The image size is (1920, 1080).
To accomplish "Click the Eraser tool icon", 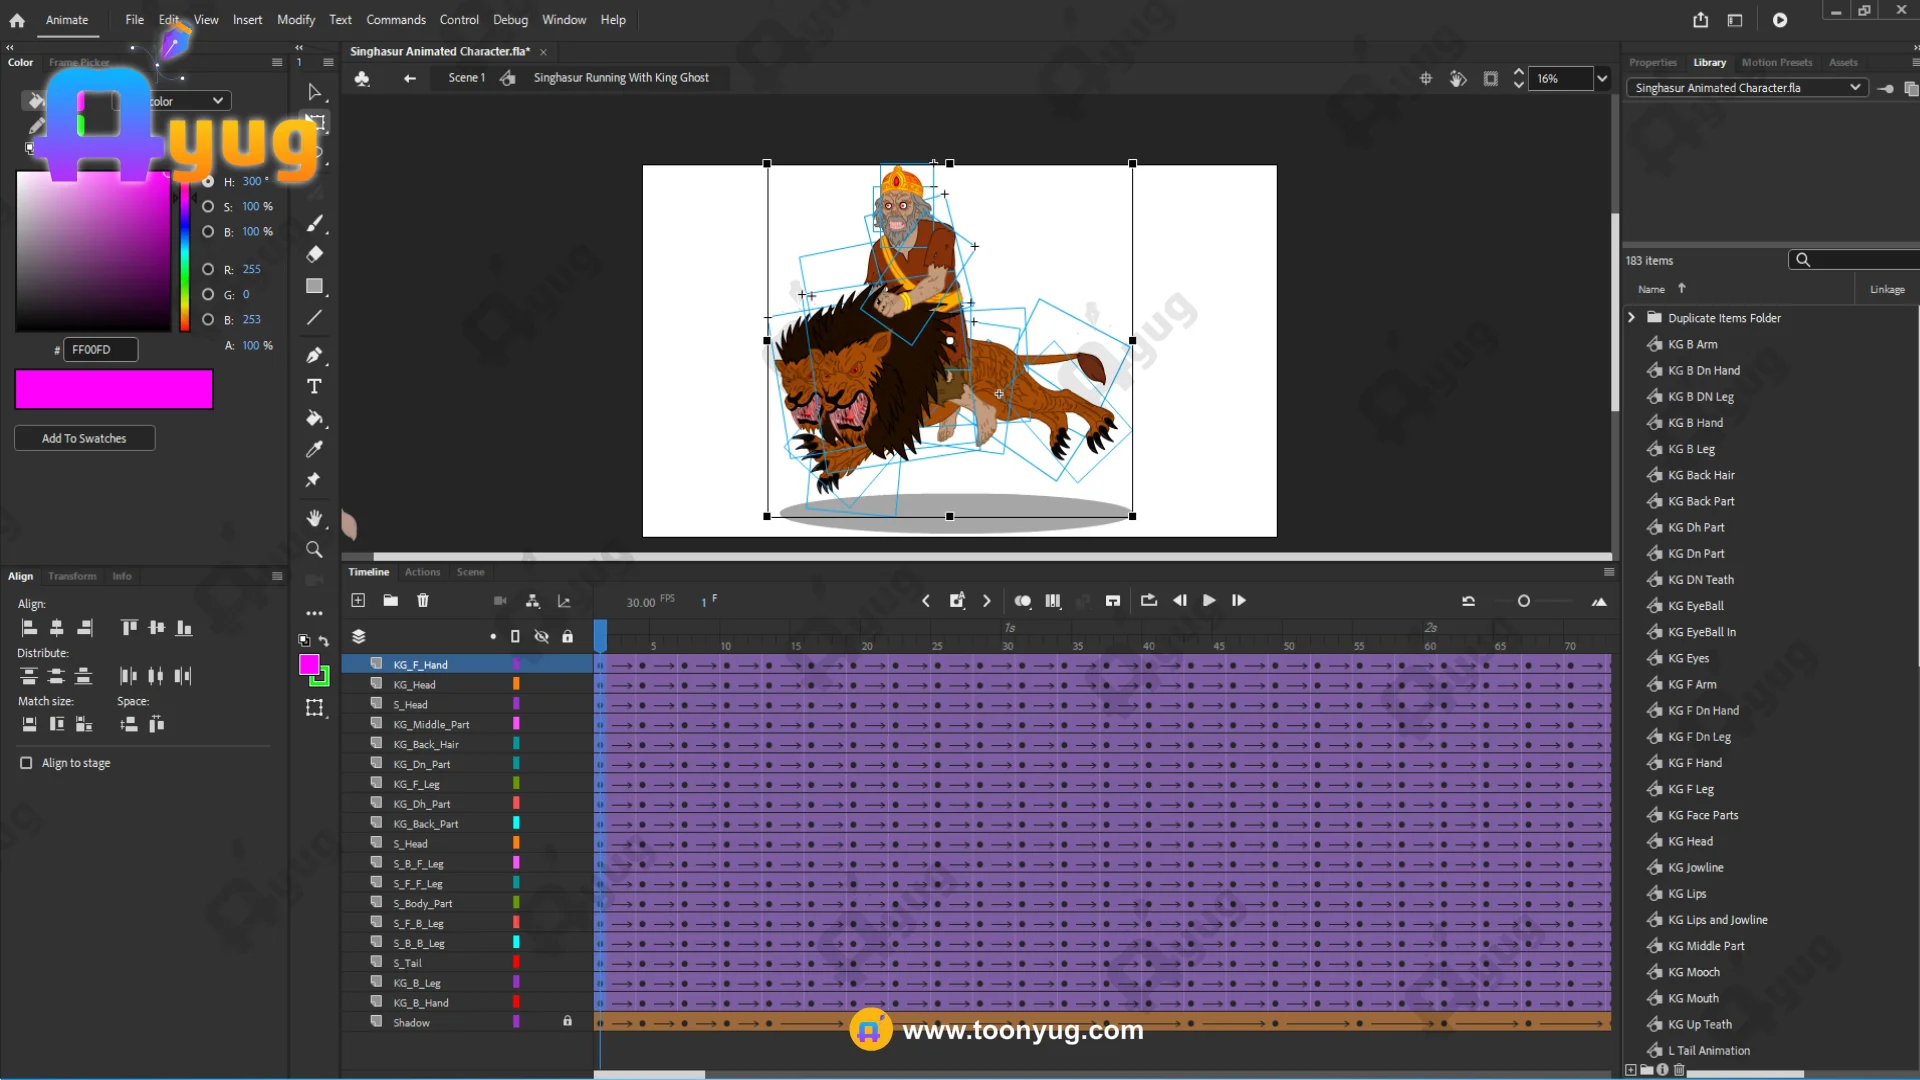I will point(314,254).
